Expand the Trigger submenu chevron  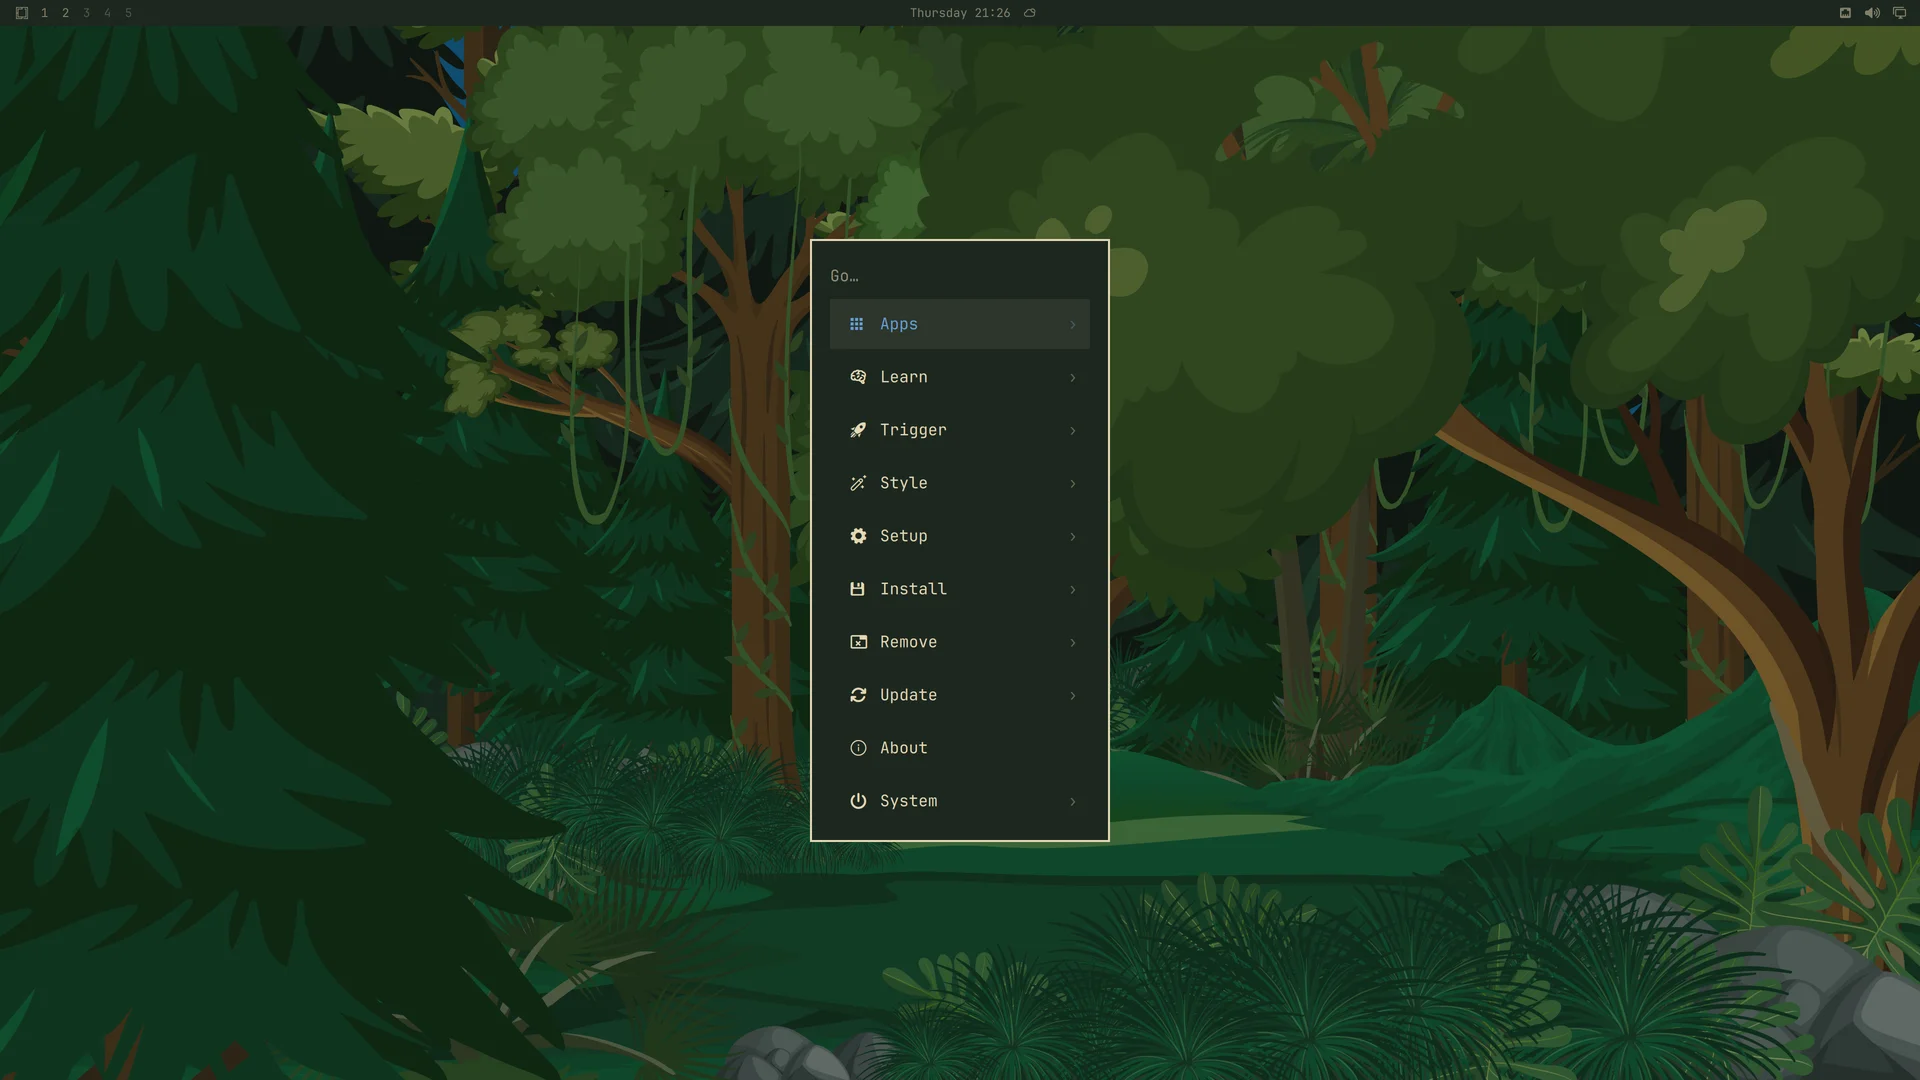pos(1073,430)
